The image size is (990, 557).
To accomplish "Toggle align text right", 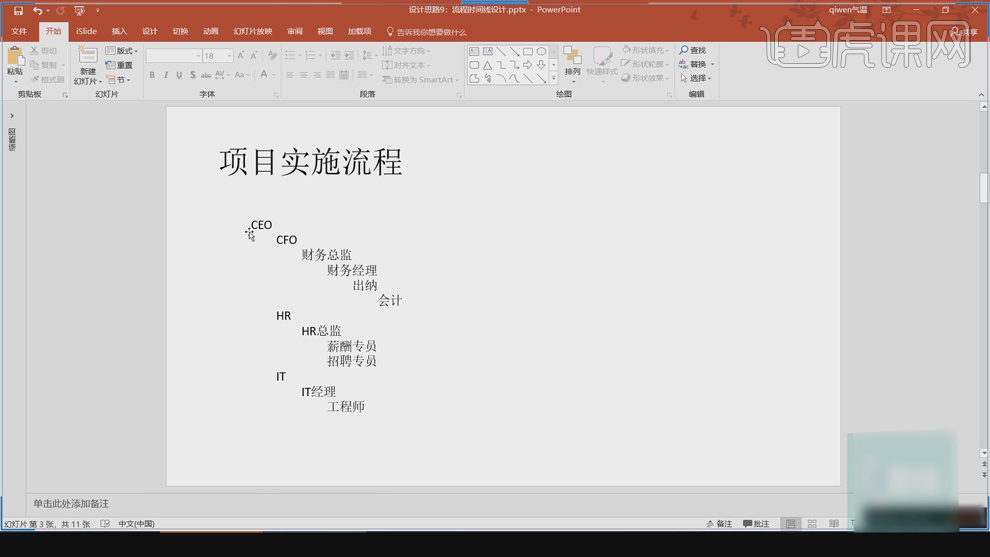I will (317, 75).
